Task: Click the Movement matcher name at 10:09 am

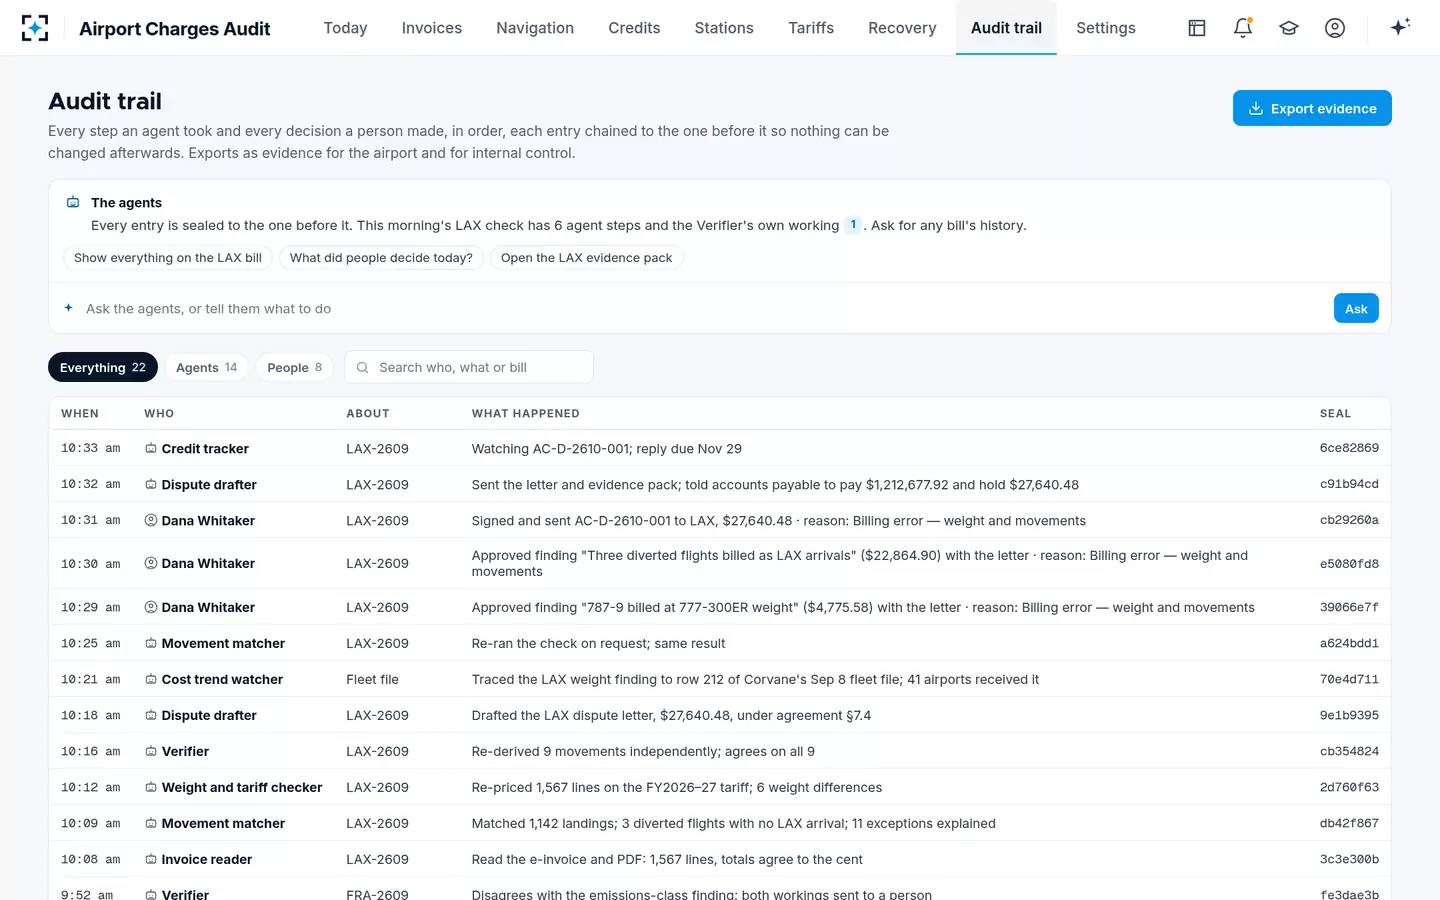Action: pyautogui.click(x=223, y=824)
